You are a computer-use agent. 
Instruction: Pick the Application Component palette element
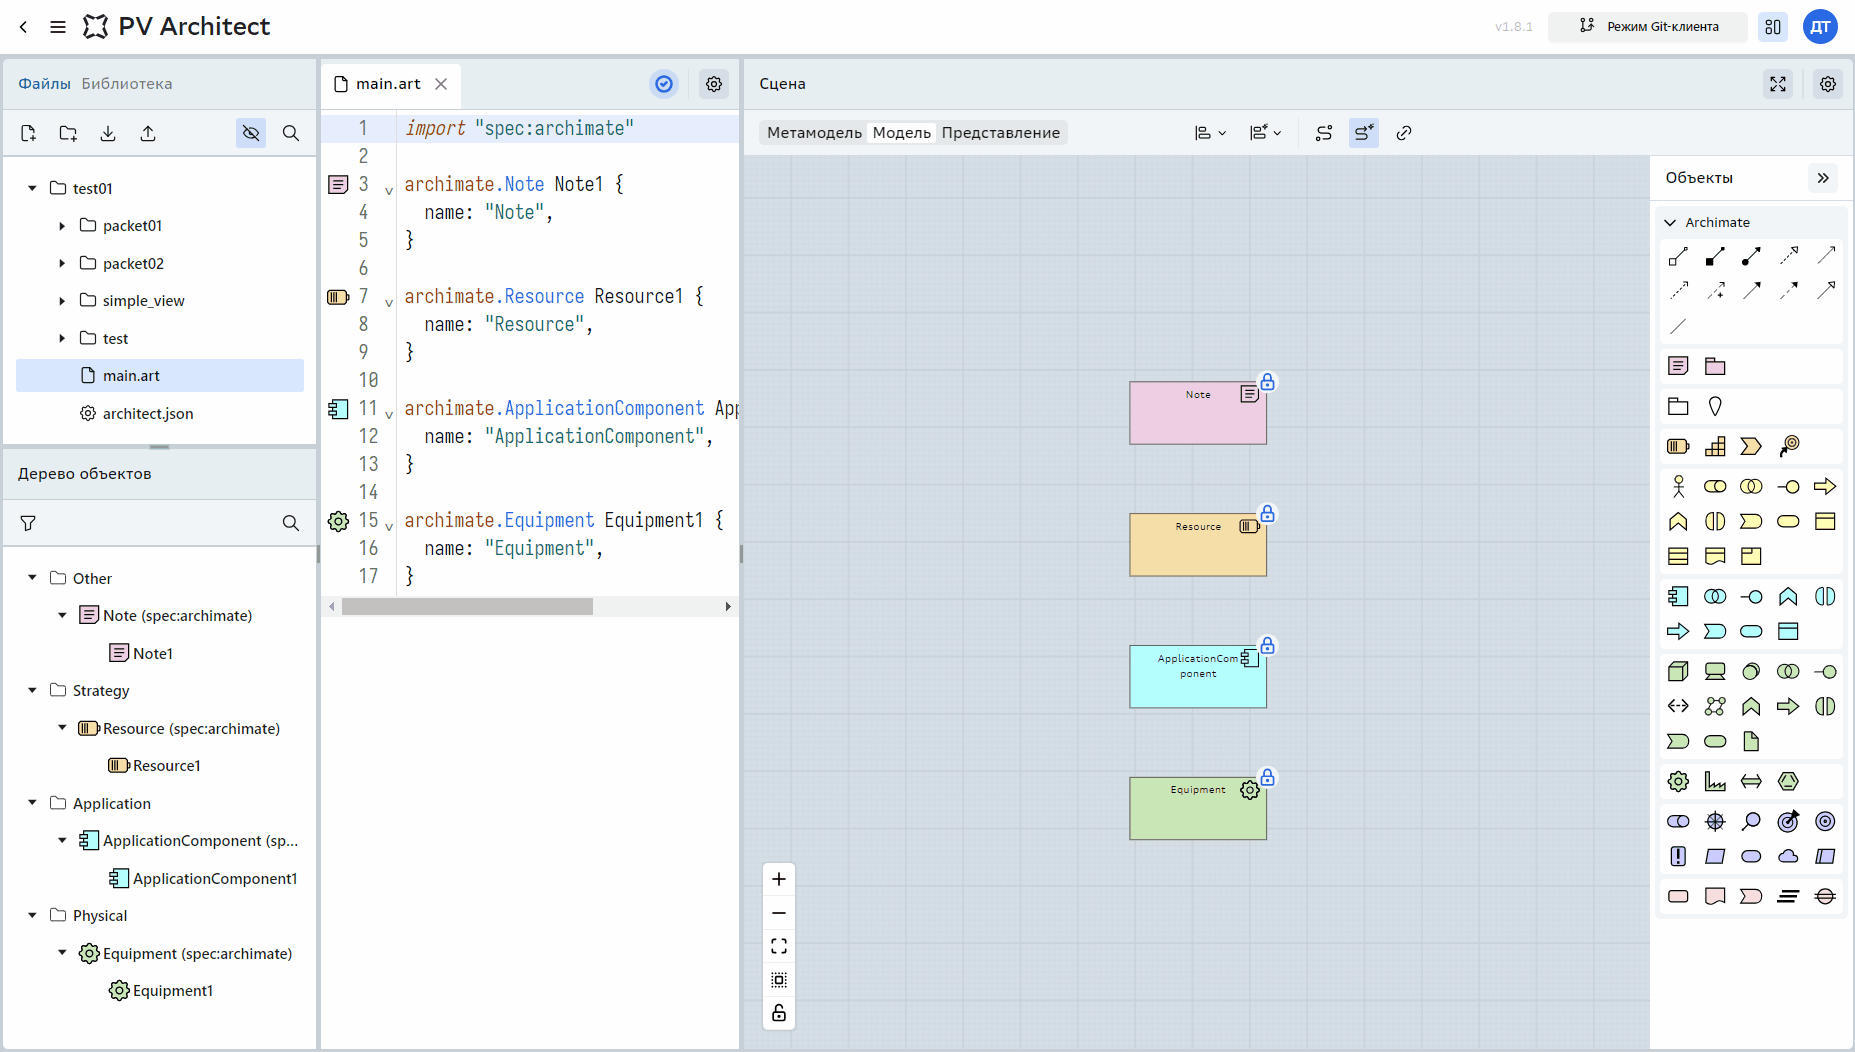click(1678, 597)
